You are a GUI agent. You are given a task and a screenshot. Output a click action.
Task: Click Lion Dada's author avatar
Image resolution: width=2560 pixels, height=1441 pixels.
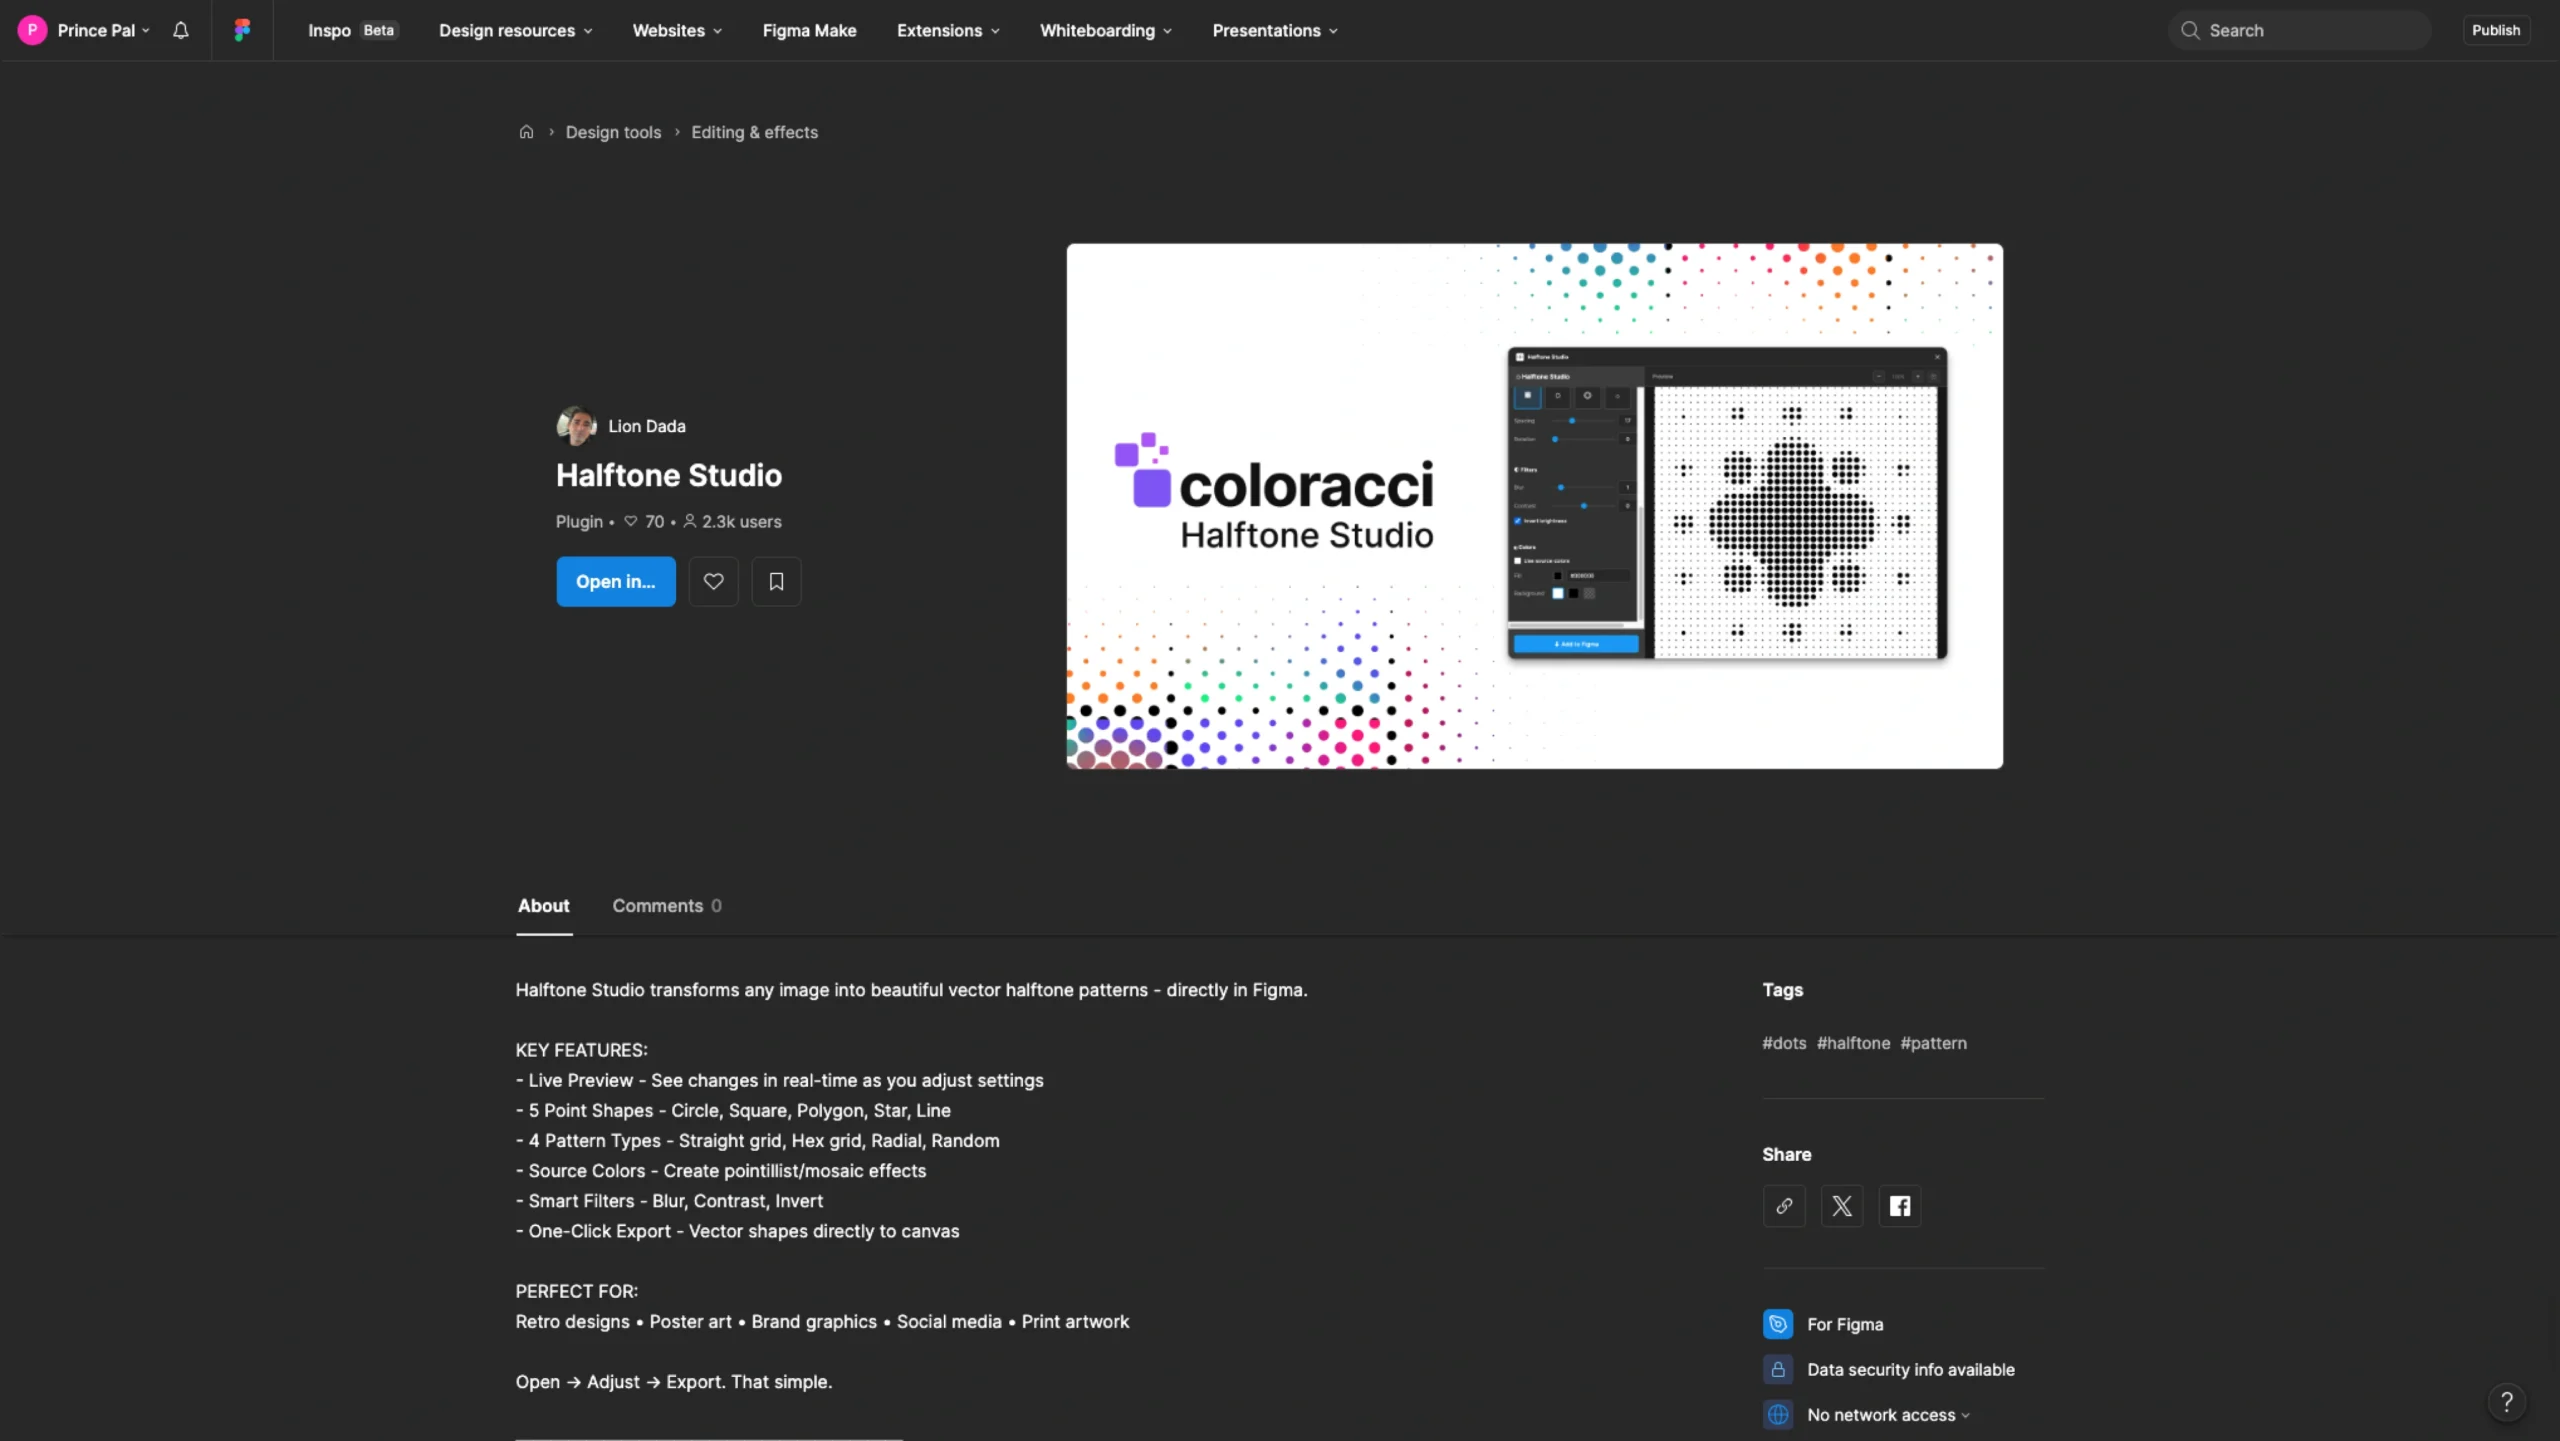576,426
